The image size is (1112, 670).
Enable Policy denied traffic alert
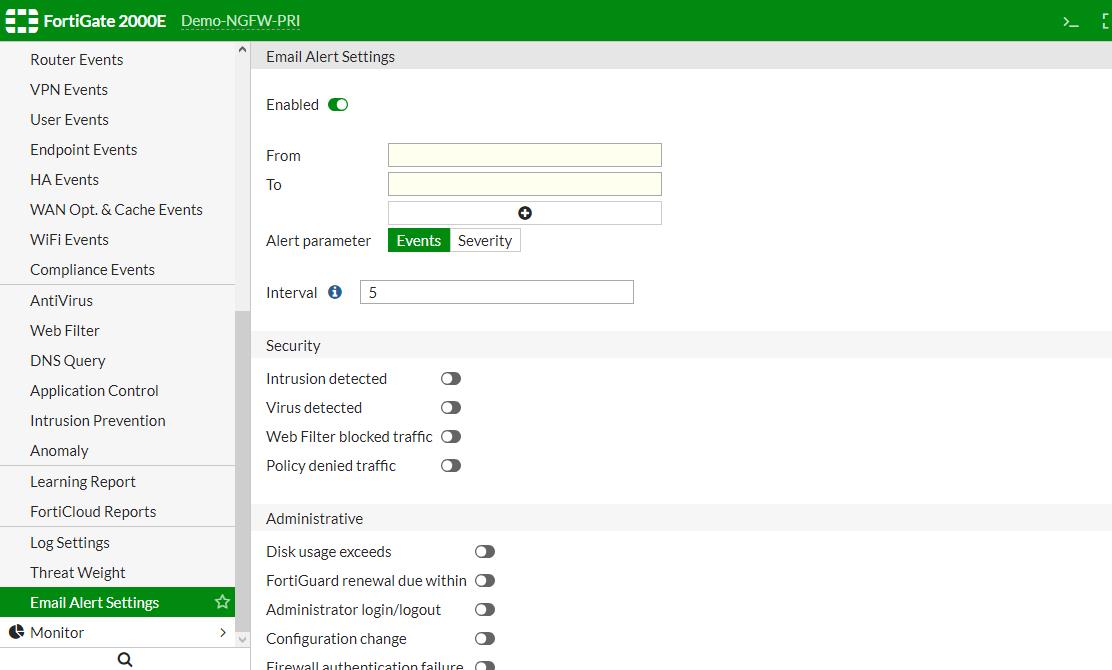[x=451, y=466]
